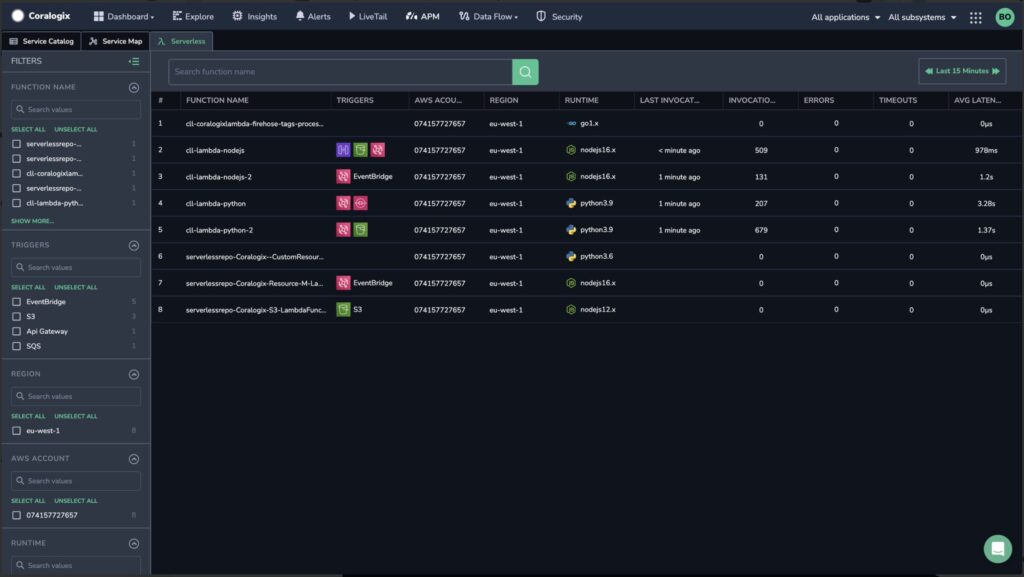This screenshot has width=1024, height=577.
Task: Click S3 icon in serverlessrepo-Coralogix-S3-LambdaFunc row
Action: coord(343,309)
